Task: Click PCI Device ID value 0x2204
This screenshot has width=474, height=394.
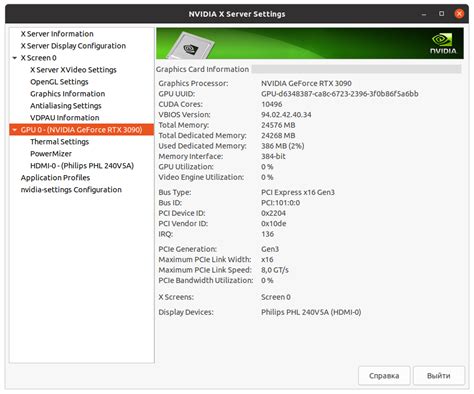Action: [x=273, y=213]
